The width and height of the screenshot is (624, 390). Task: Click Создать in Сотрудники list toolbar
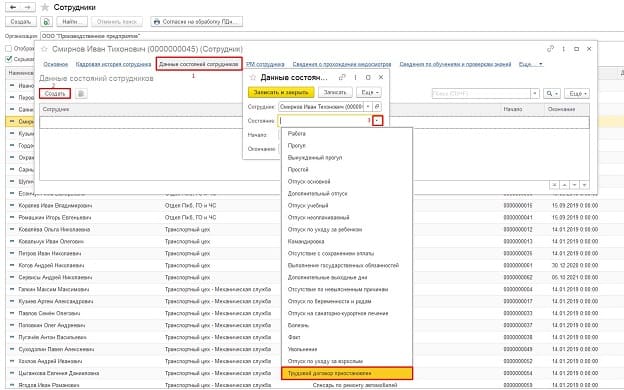click(21, 21)
